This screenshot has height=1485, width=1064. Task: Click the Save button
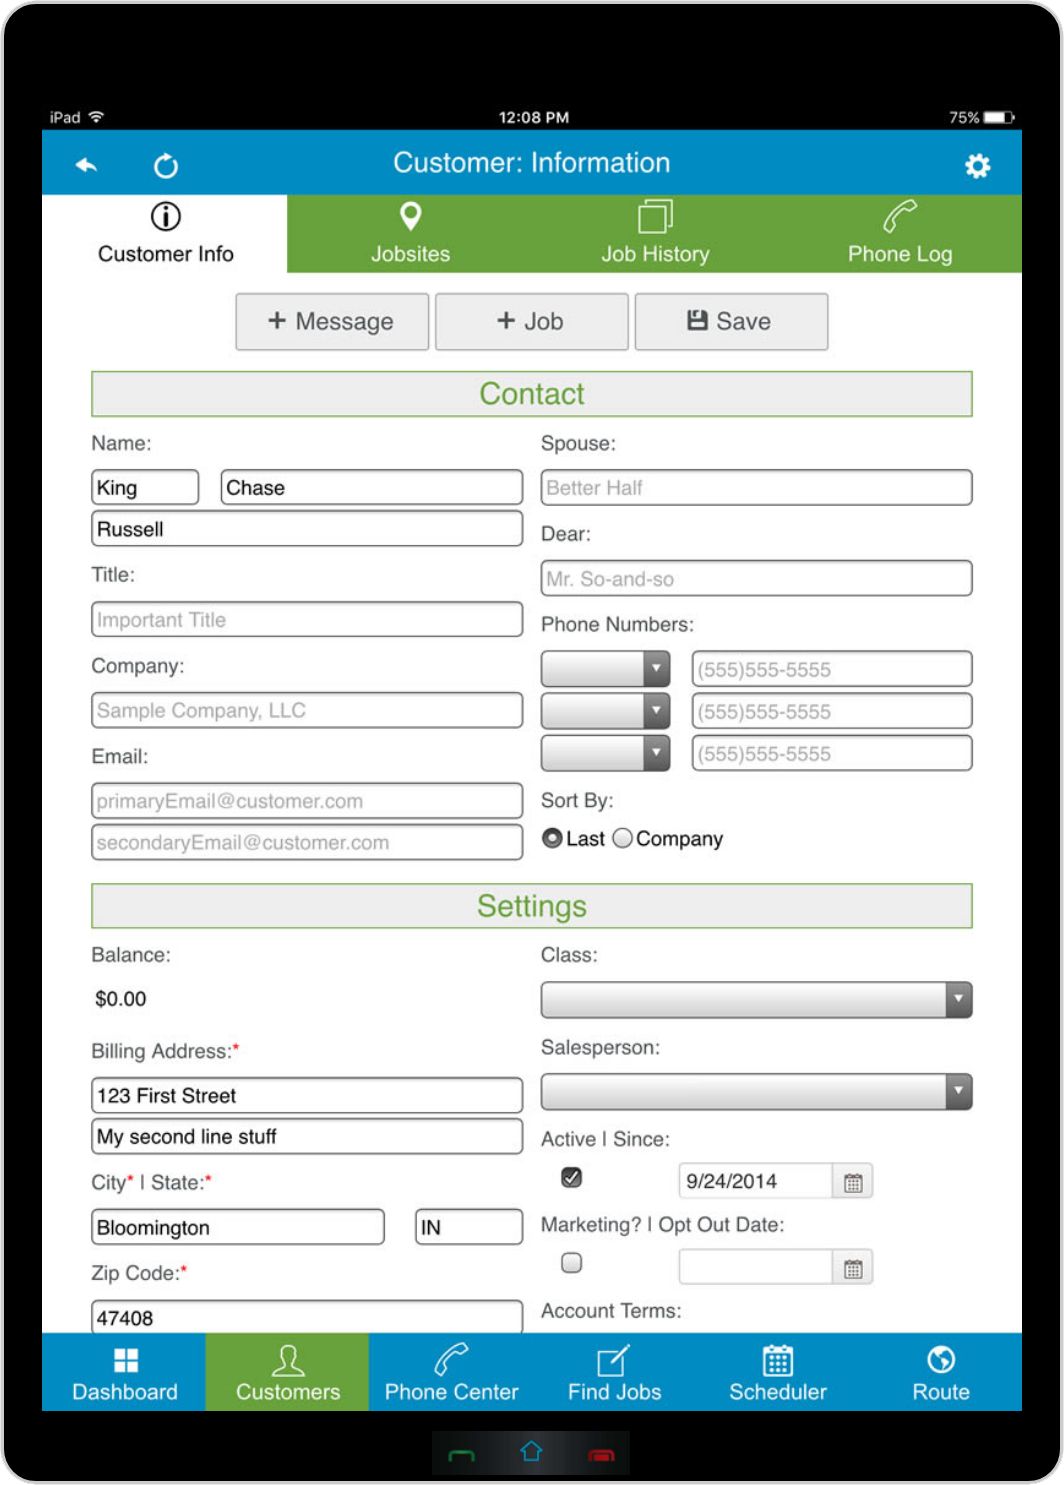coord(731,322)
